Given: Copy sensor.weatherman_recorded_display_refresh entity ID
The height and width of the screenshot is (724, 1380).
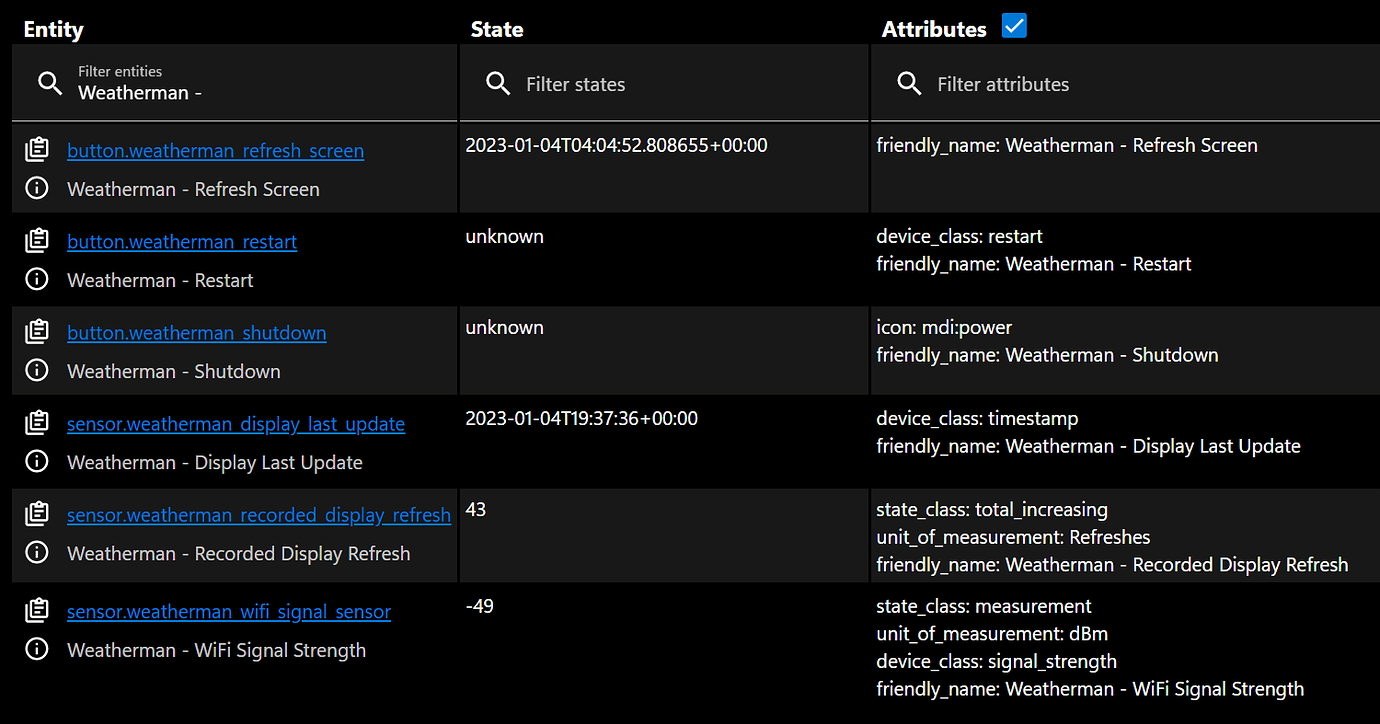Looking at the screenshot, I should [x=37, y=515].
